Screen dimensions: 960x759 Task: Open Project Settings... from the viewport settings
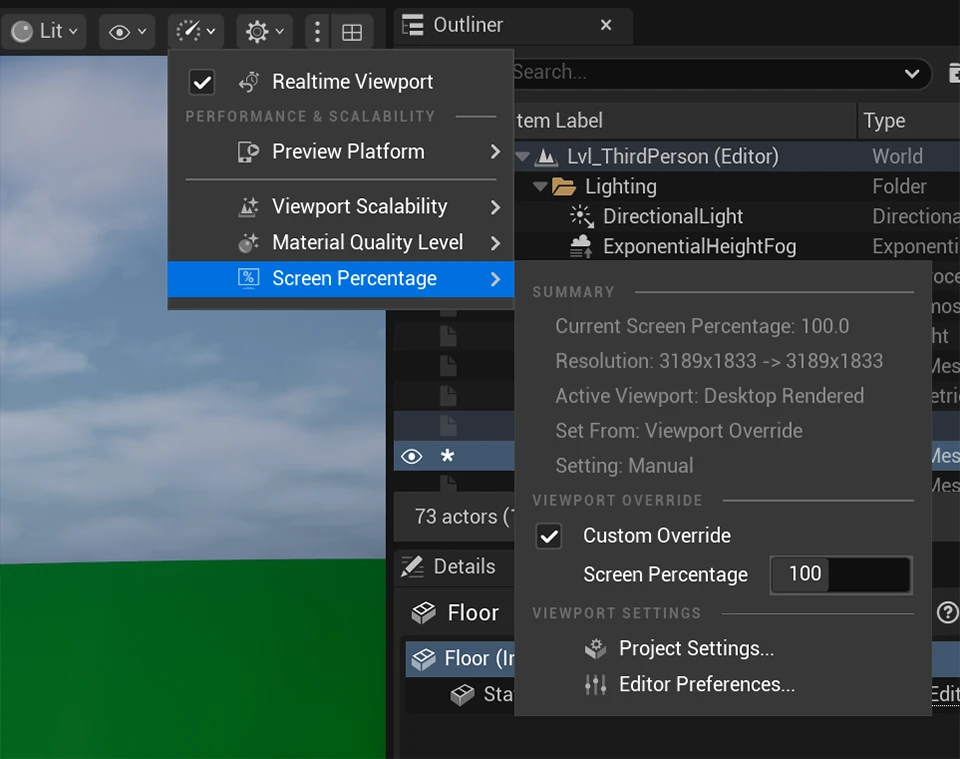click(696, 648)
